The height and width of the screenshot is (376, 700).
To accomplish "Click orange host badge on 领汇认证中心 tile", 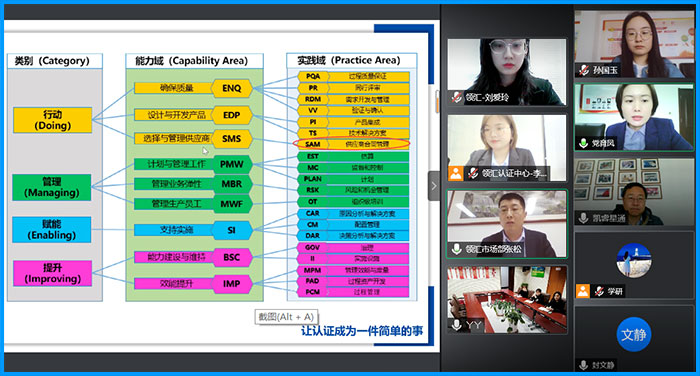I will click(x=456, y=173).
